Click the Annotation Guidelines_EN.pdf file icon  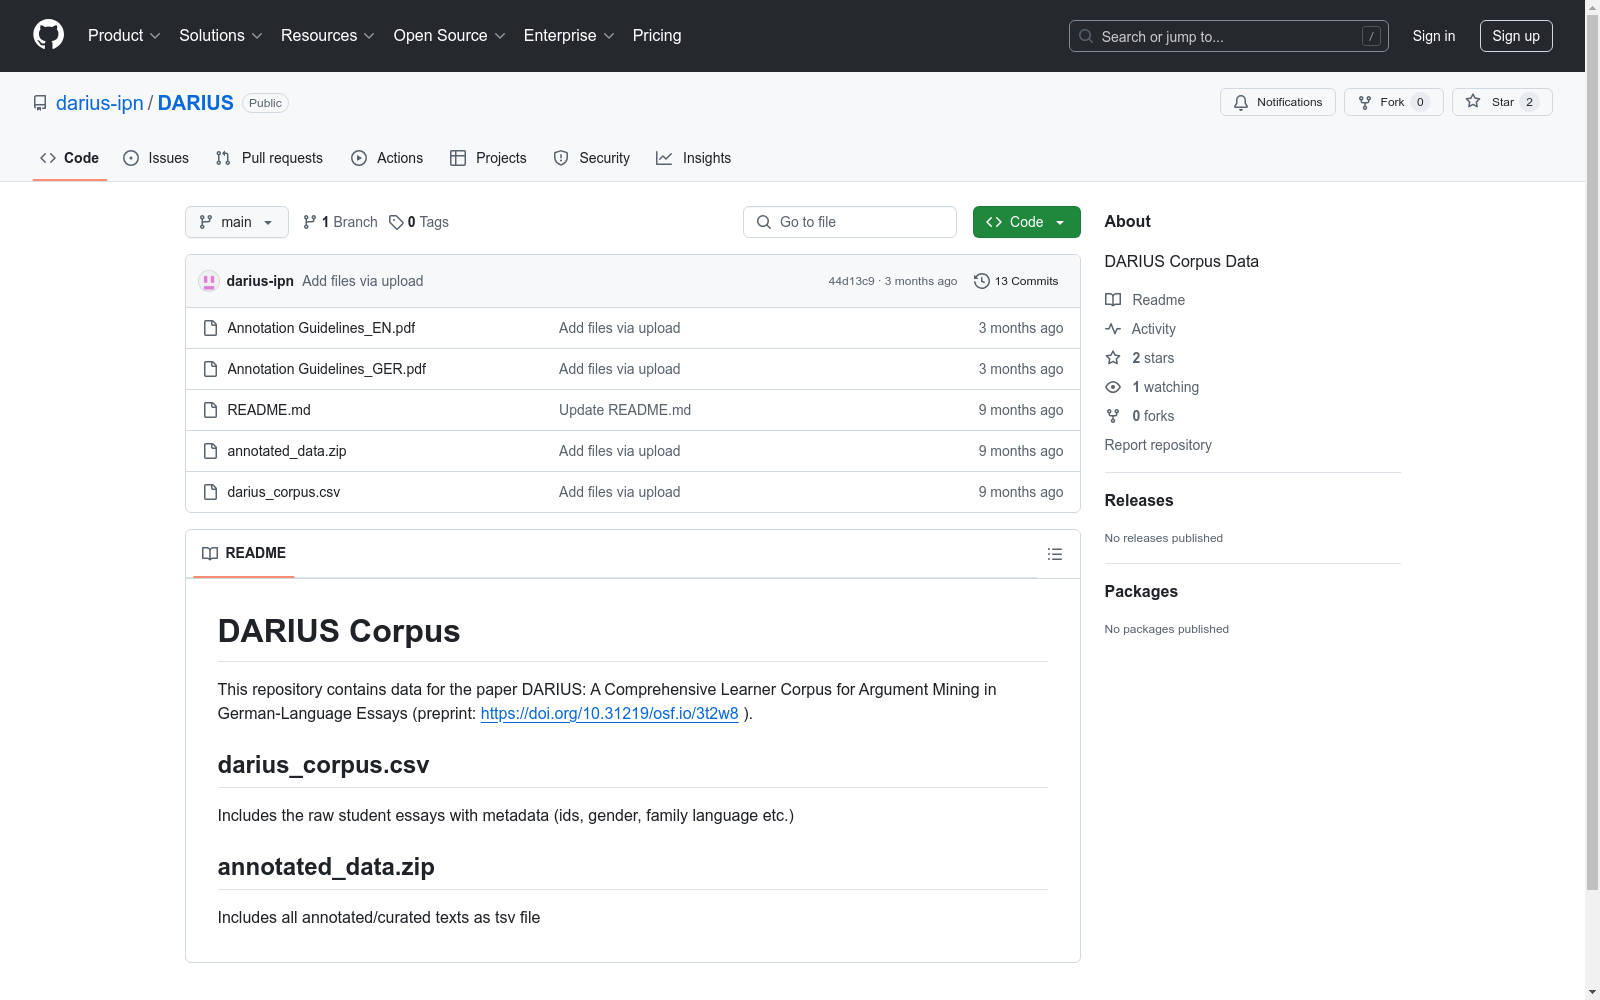click(210, 328)
